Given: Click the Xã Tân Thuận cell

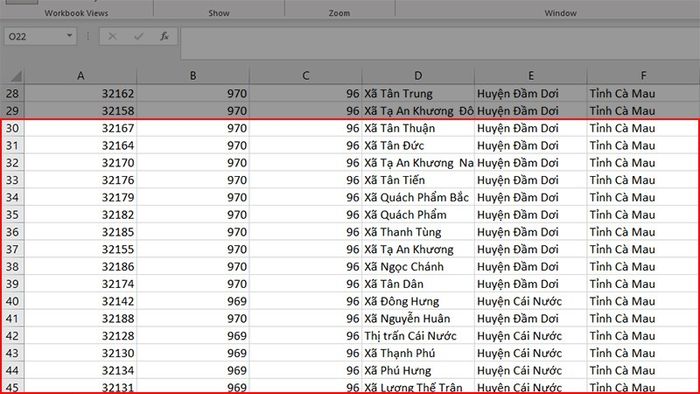Looking at the screenshot, I should [418, 128].
